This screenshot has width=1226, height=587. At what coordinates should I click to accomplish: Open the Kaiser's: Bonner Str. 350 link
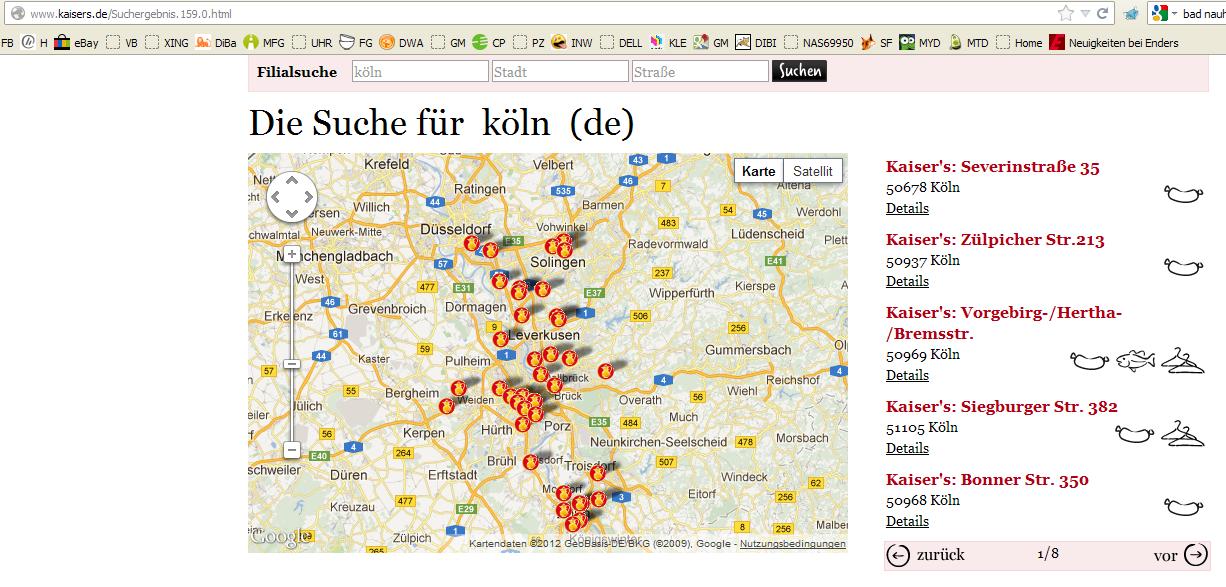tap(987, 480)
